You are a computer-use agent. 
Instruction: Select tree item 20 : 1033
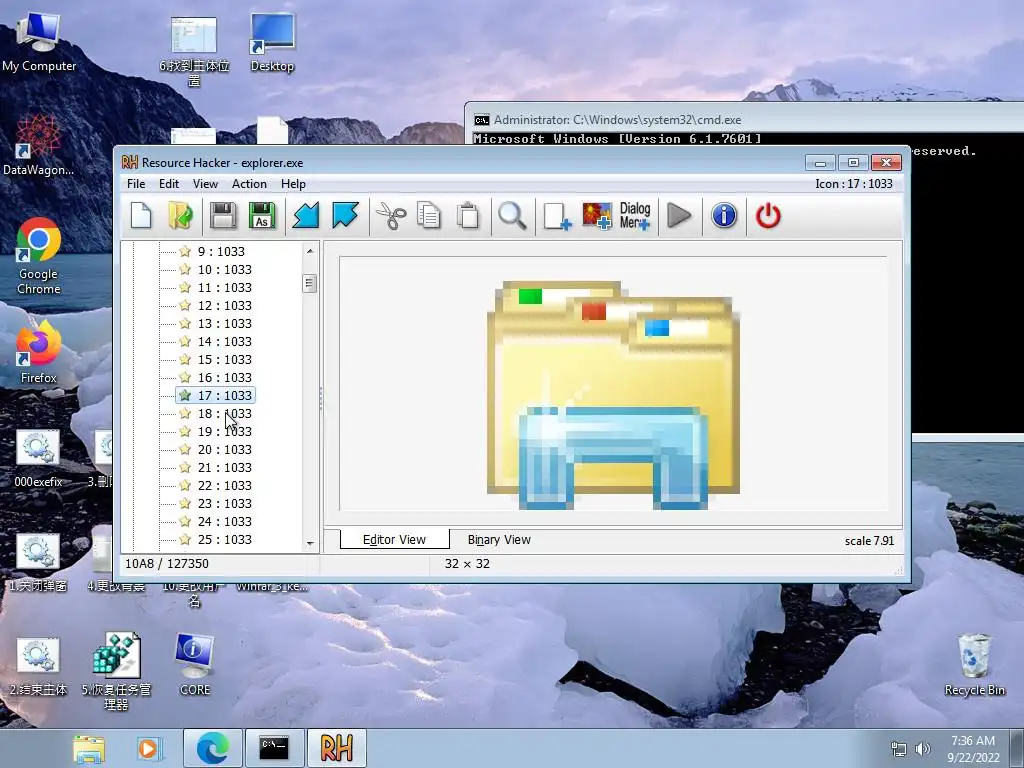click(225, 449)
